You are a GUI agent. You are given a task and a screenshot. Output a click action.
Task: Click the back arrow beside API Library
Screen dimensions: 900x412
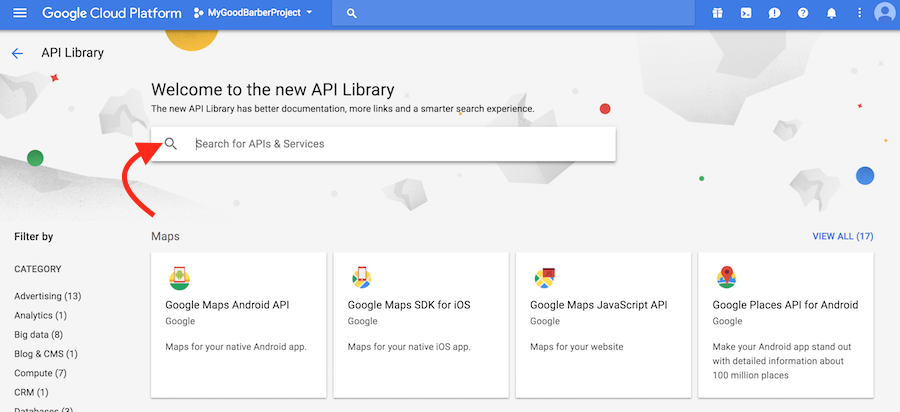pos(17,53)
